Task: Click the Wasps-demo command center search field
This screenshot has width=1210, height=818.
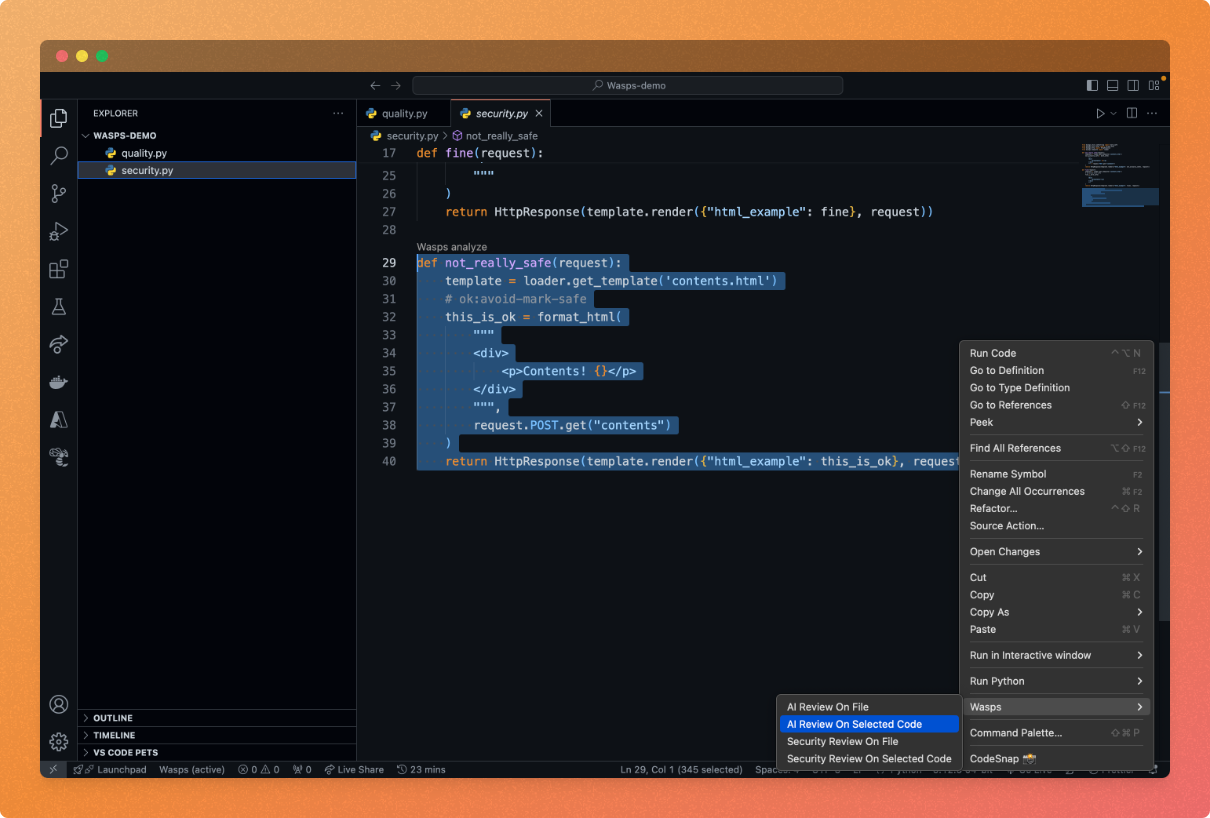Action: click(x=627, y=86)
